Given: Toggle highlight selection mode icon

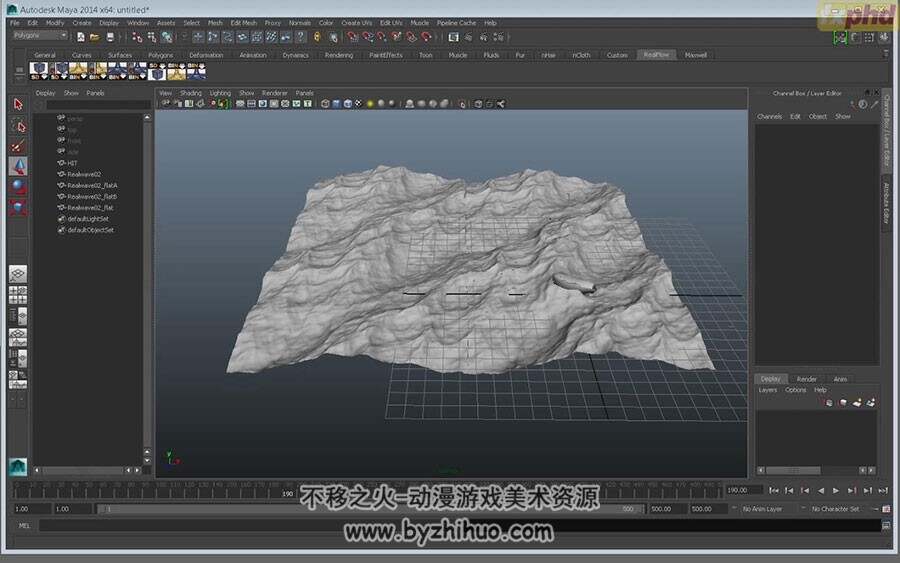Looking at the screenshot, I should pyautogui.click(x=333, y=37).
